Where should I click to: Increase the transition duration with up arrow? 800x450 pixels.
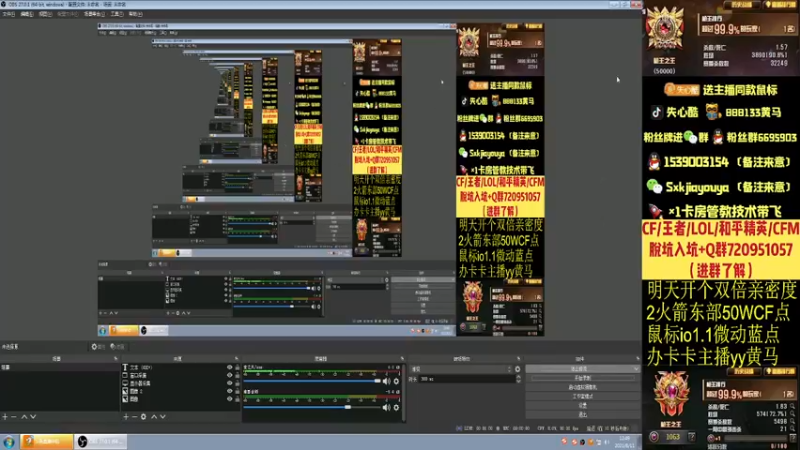[x=518, y=377]
